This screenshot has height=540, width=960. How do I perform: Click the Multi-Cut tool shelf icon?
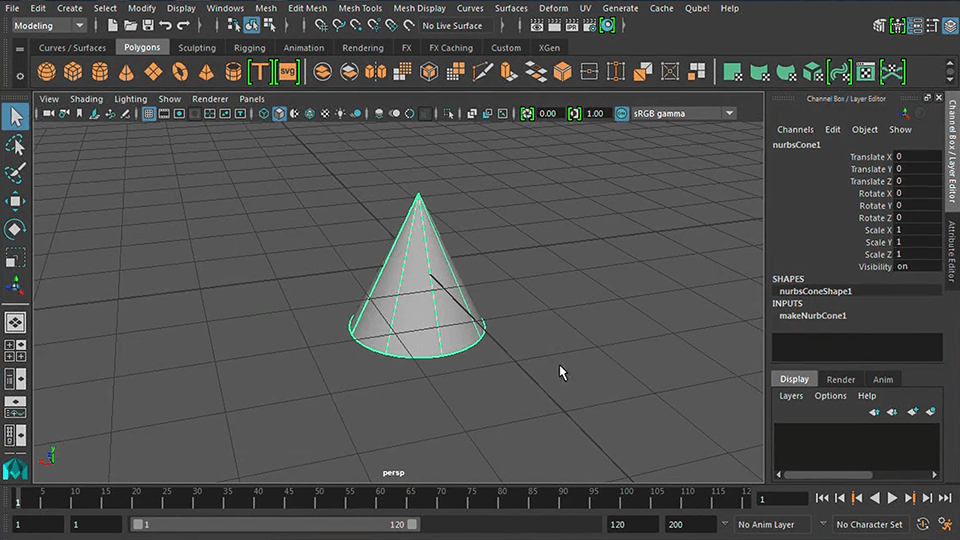coord(482,72)
